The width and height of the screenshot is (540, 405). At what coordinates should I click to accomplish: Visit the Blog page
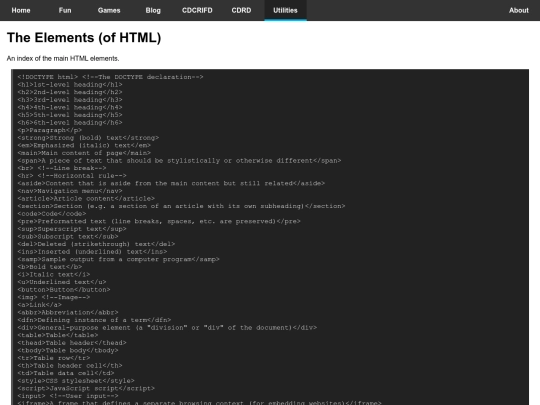click(153, 10)
